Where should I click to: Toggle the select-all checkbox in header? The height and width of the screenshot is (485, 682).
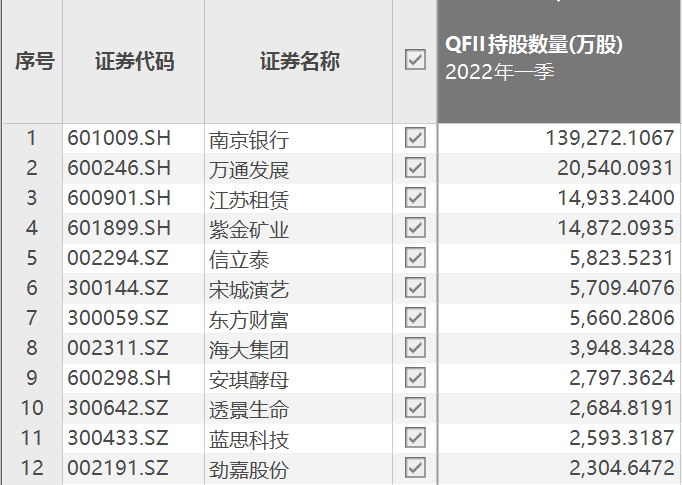point(415,60)
